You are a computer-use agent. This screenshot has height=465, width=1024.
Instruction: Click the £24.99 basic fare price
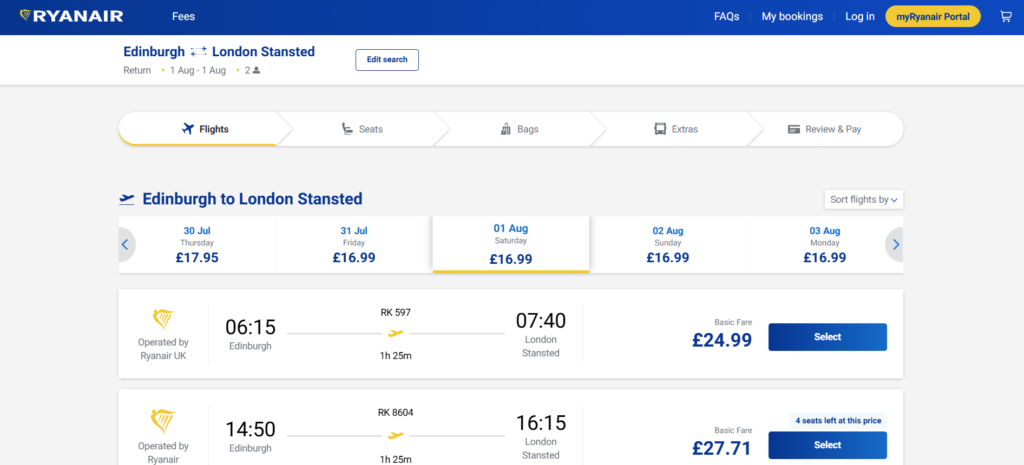click(x=722, y=340)
